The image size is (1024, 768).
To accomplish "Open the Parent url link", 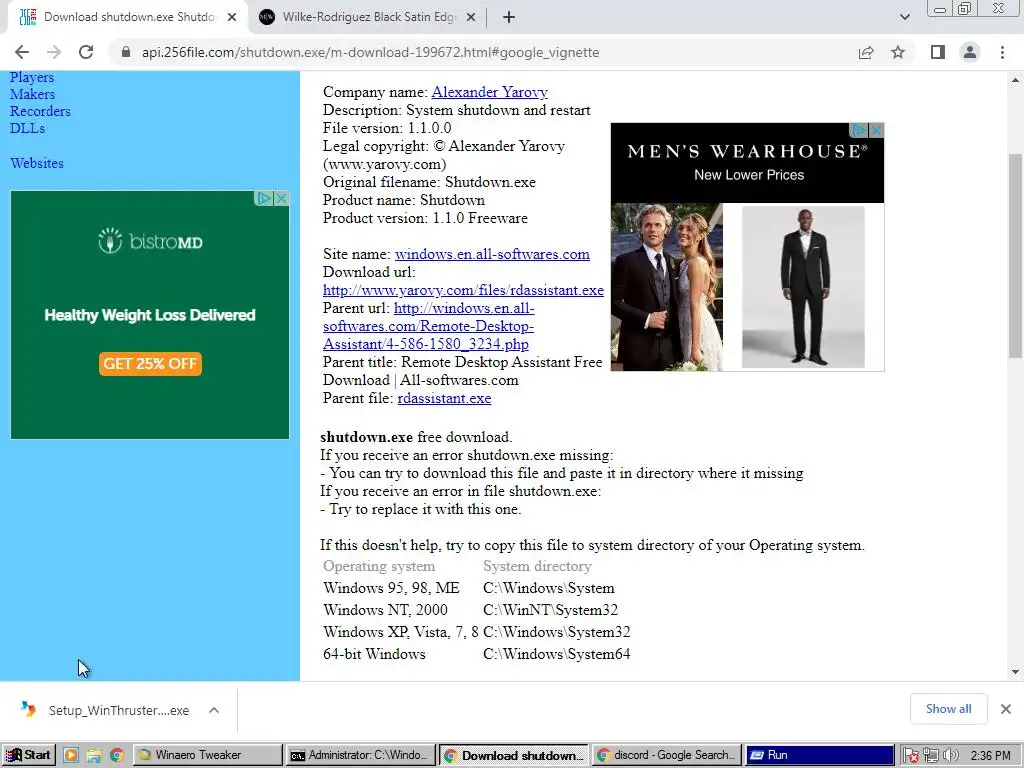I will click(x=428, y=326).
